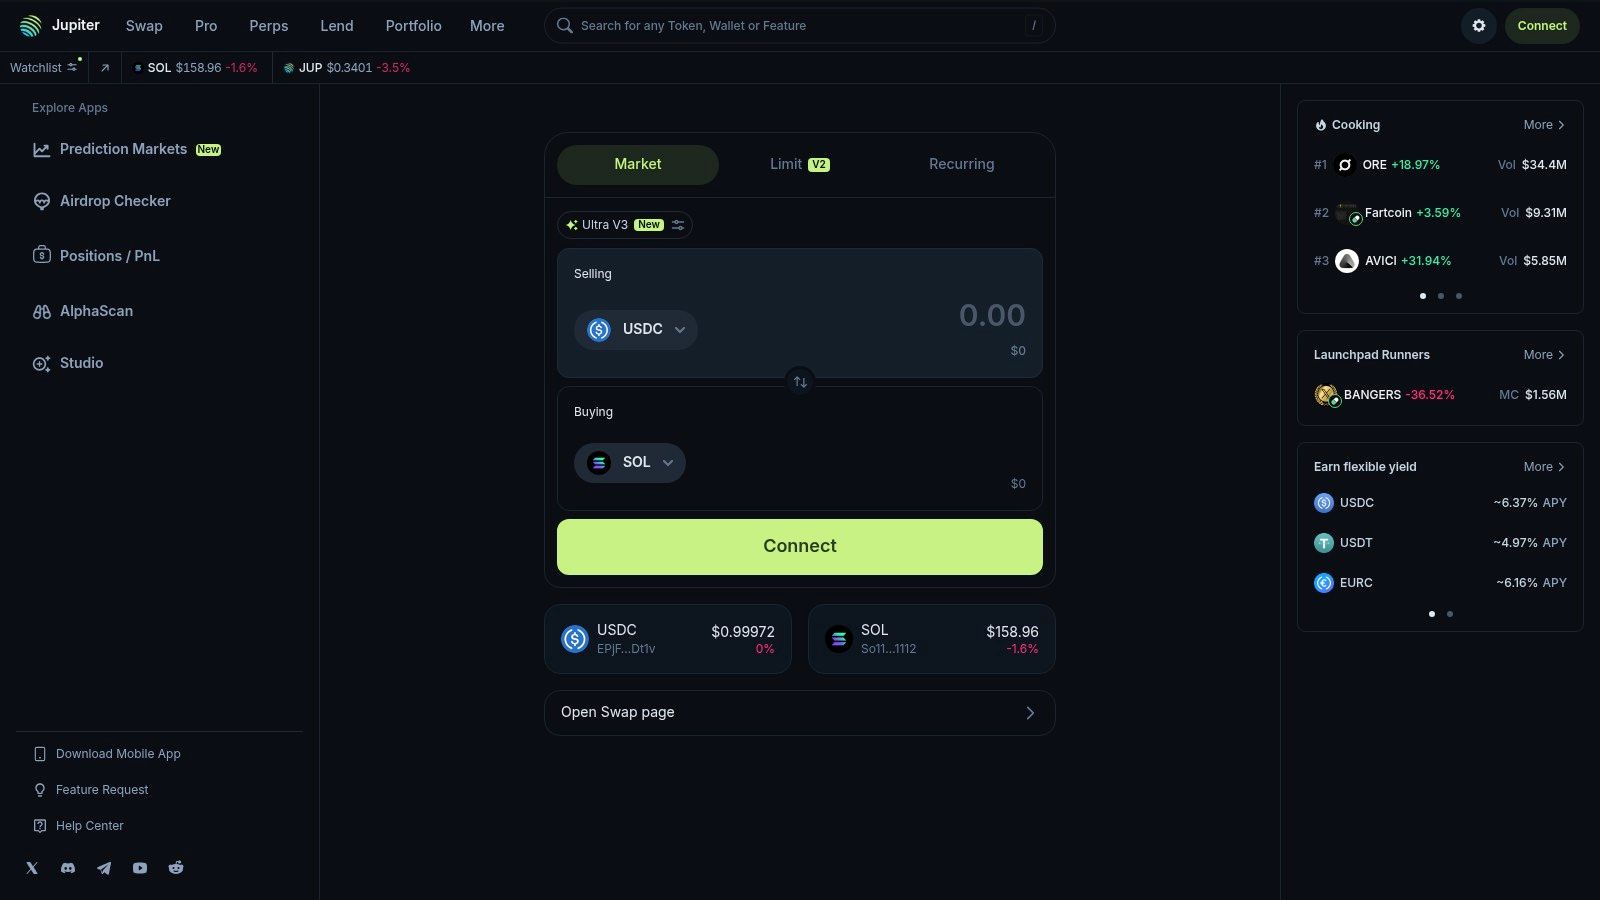The image size is (1600, 900).
Task: Expand More for Earn flexible yield
Action: tap(1544, 467)
